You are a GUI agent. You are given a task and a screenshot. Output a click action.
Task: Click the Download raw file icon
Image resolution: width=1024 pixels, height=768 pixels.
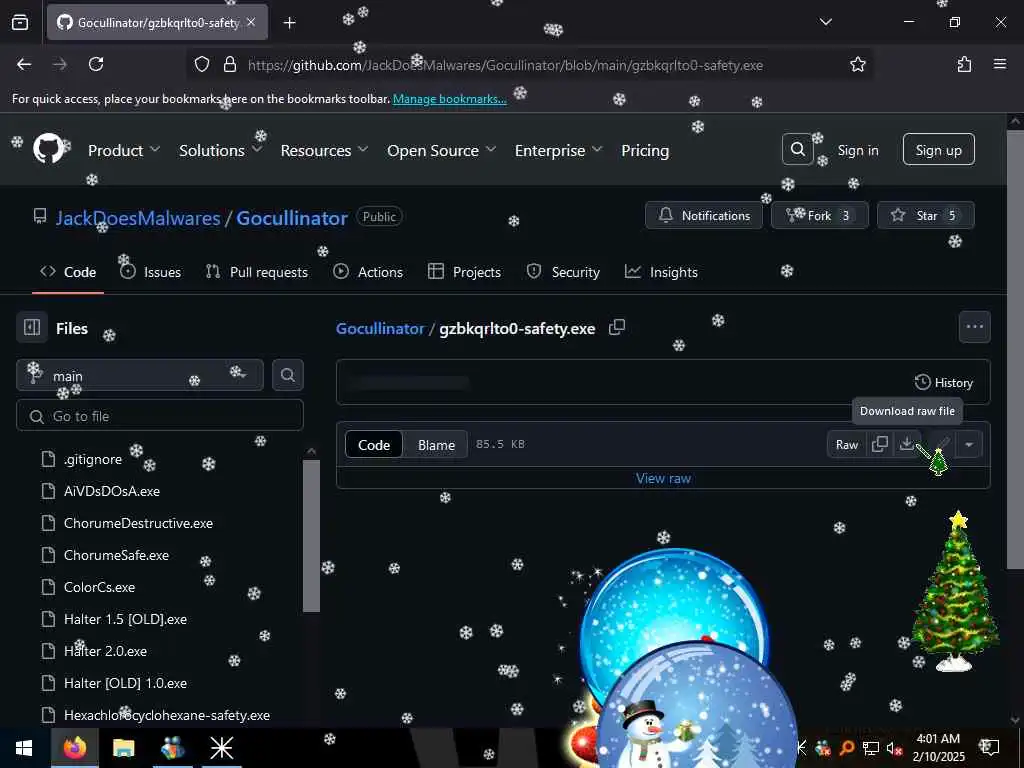(x=906, y=444)
